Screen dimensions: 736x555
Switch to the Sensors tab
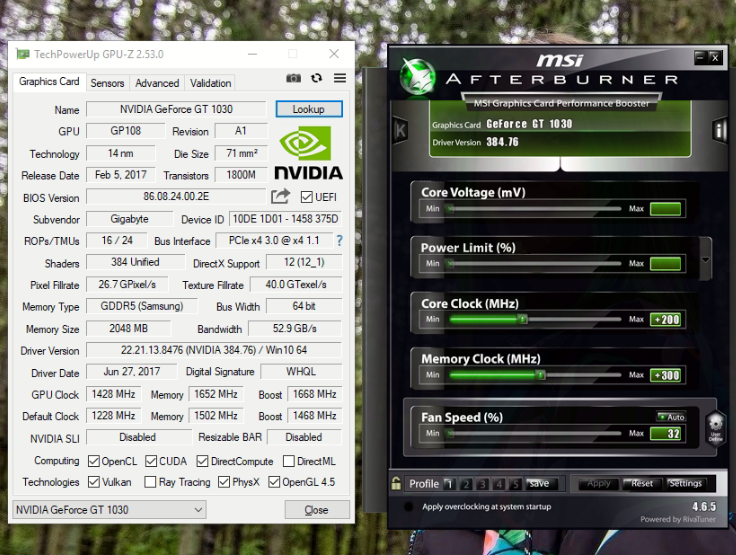(107, 83)
